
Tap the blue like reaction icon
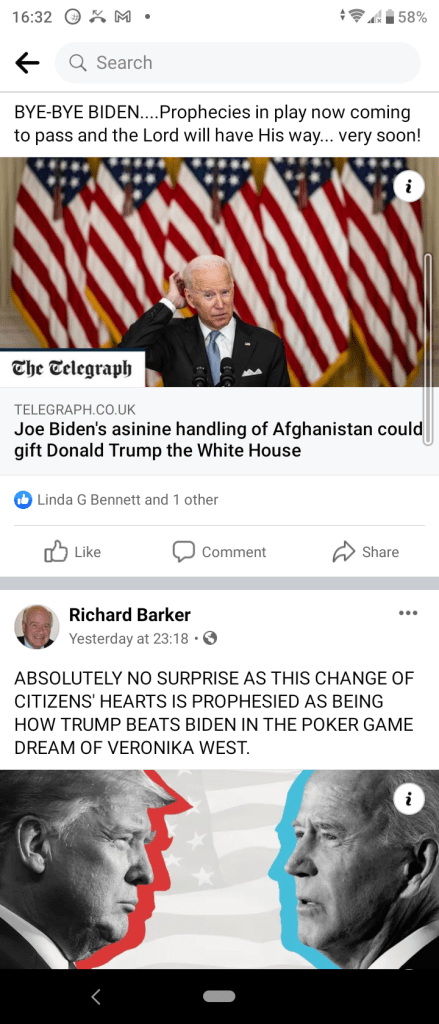(23, 500)
